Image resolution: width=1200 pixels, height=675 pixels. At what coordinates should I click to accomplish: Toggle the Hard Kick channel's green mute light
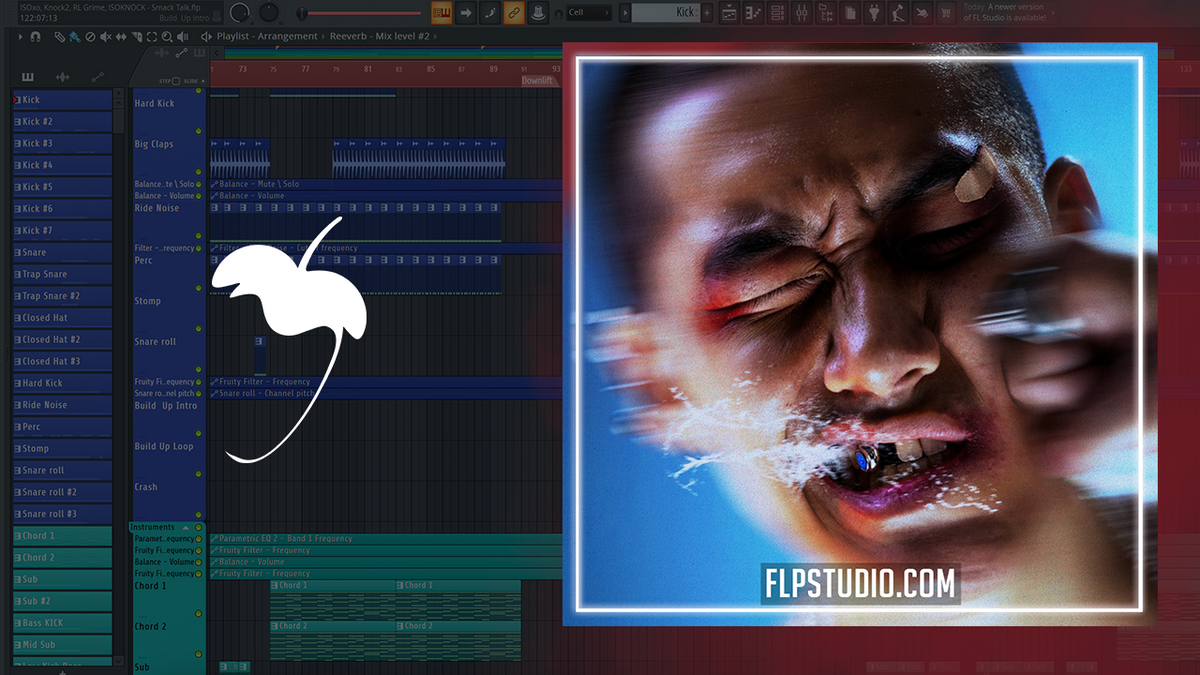pyautogui.click(x=199, y=90)
